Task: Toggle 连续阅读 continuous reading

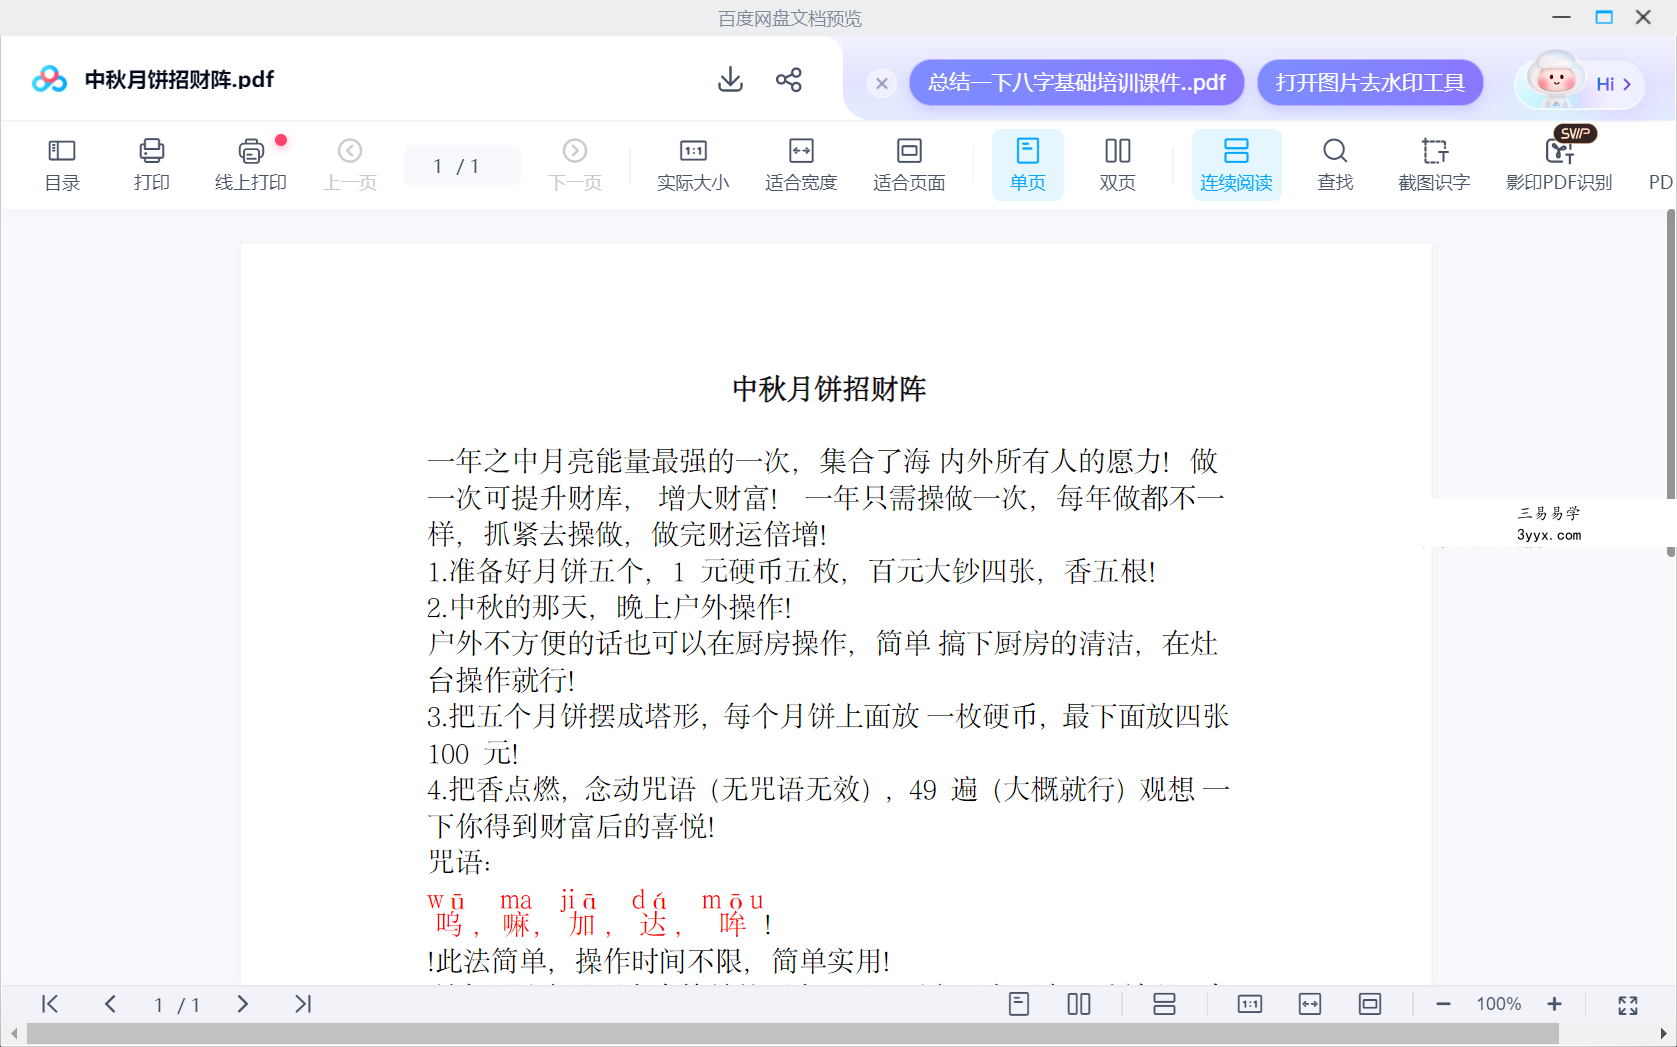Action: click(1237, 165)
